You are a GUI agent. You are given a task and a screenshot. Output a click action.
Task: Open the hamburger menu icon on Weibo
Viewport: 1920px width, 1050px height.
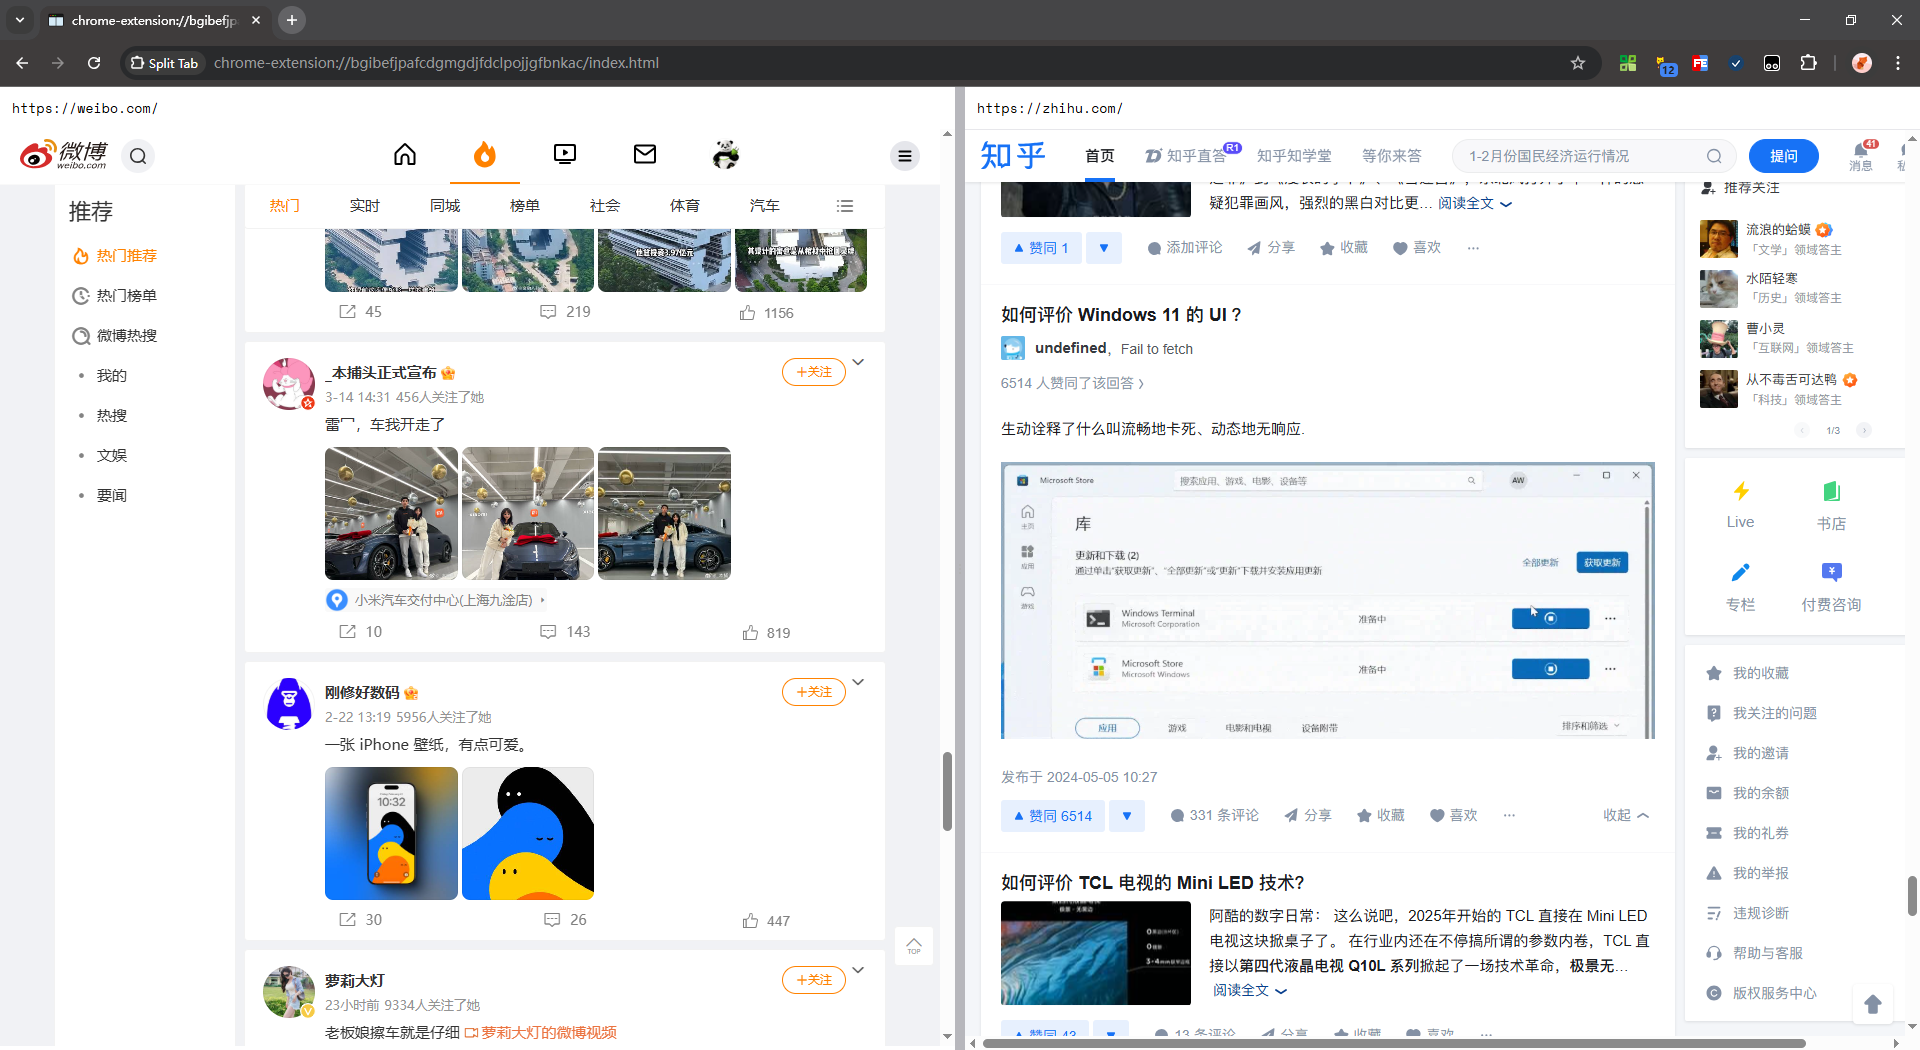pyautogui.click(x=905, y=156)
